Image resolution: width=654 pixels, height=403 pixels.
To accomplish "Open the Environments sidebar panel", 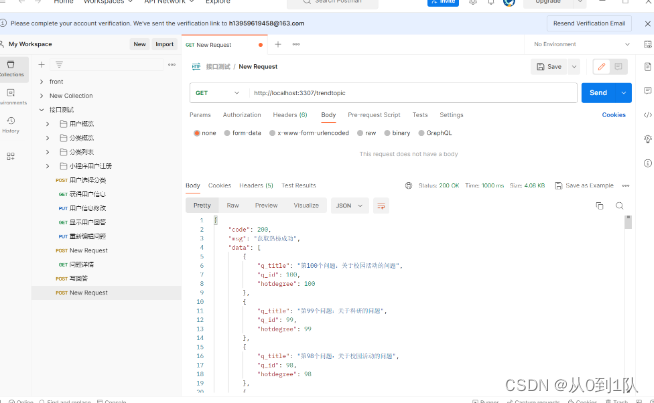I will pyautogui.click(x=11, y=96).
